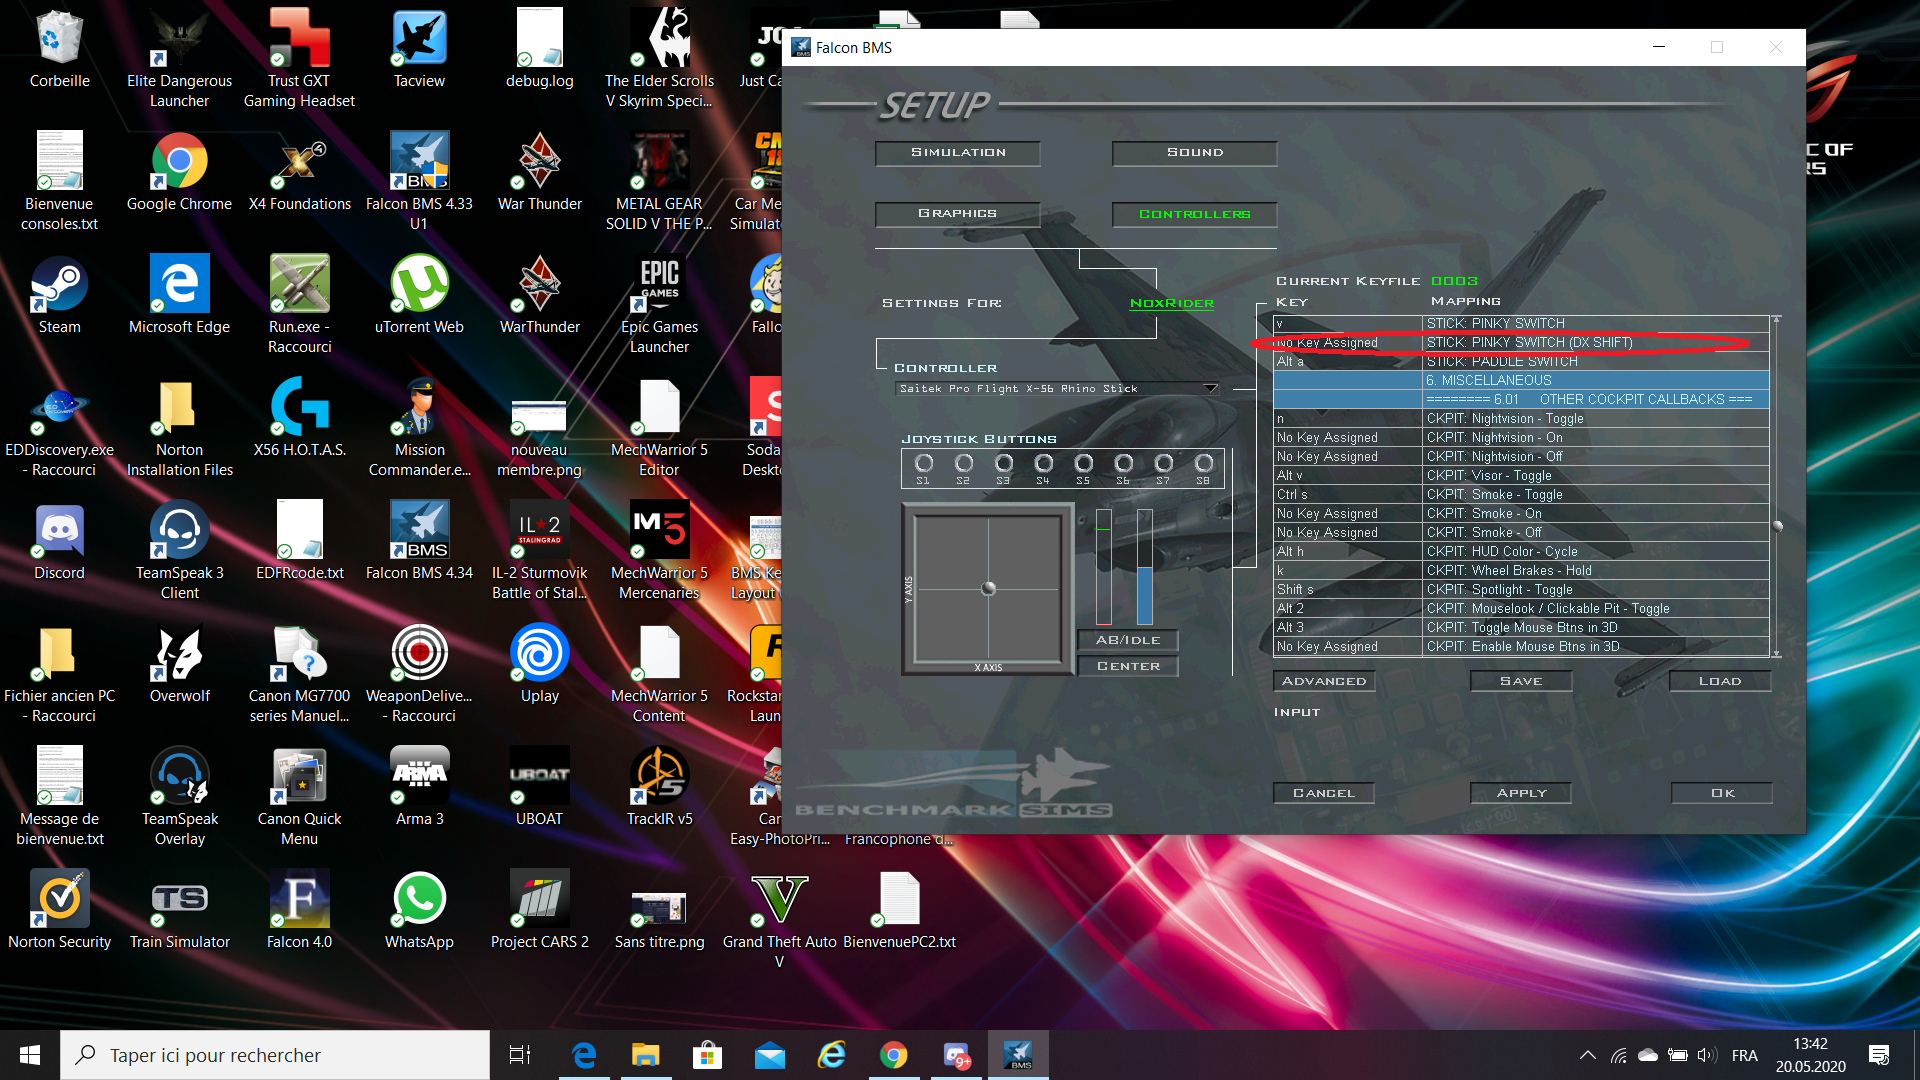This screenshot has height=1080, width=1920.
Task: Select the 'CKPIT: Nightvision - Toggle' mapping row
Action: (1521, 419)
